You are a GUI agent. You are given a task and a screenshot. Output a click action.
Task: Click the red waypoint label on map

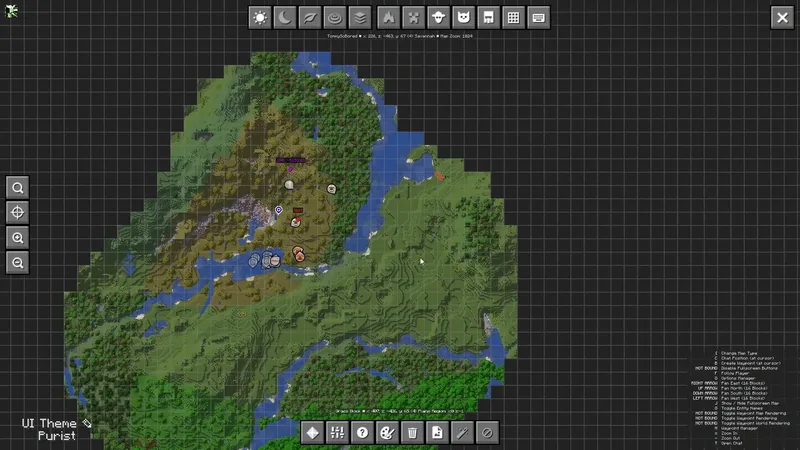coord(298,210)
